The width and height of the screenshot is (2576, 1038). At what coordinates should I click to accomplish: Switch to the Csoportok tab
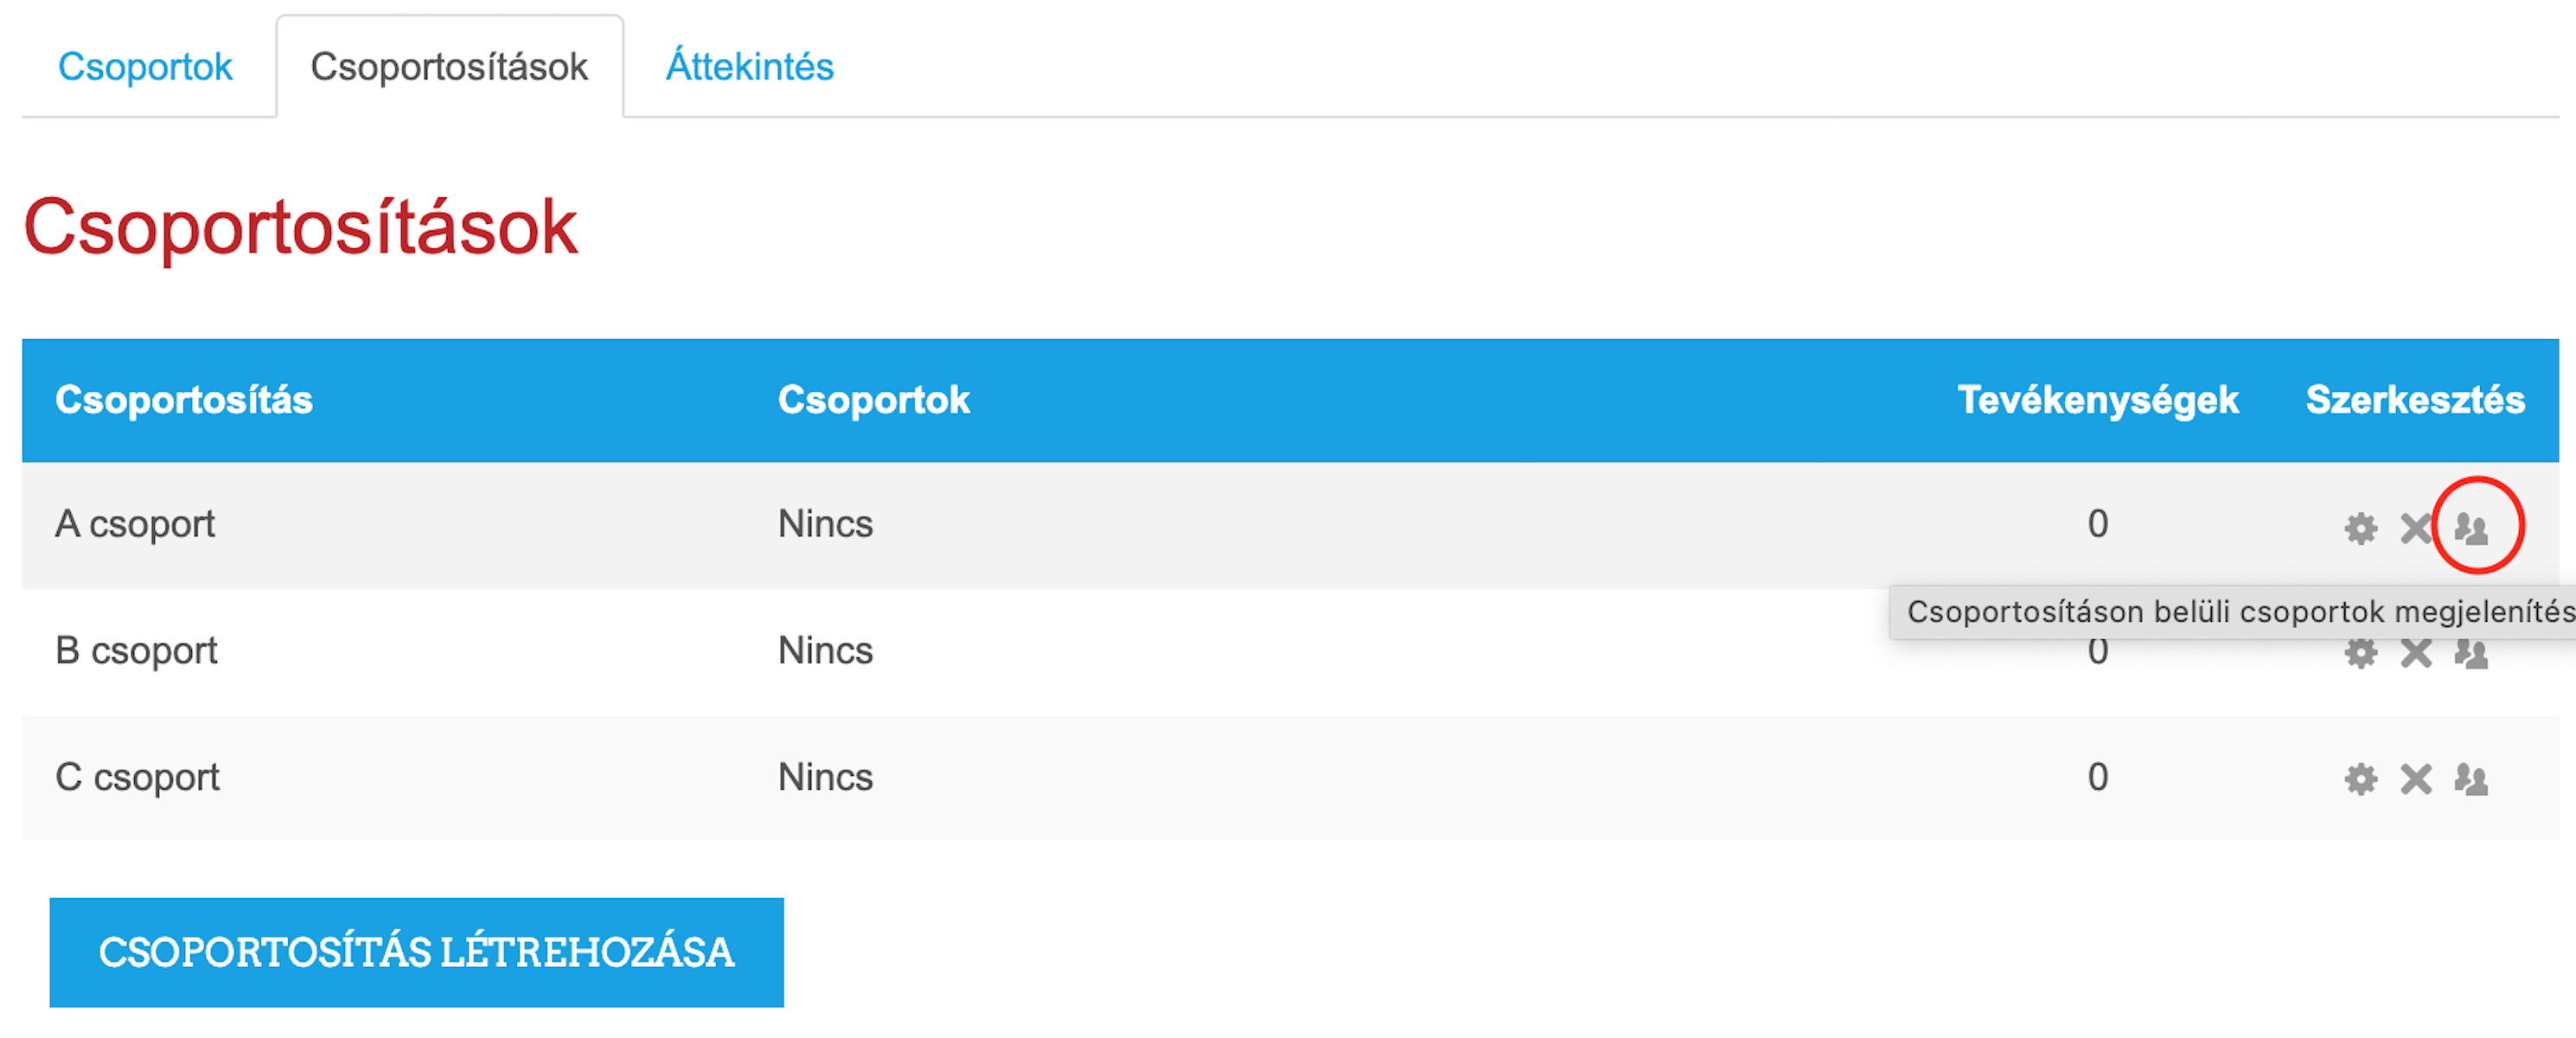(x=145, y=66)
